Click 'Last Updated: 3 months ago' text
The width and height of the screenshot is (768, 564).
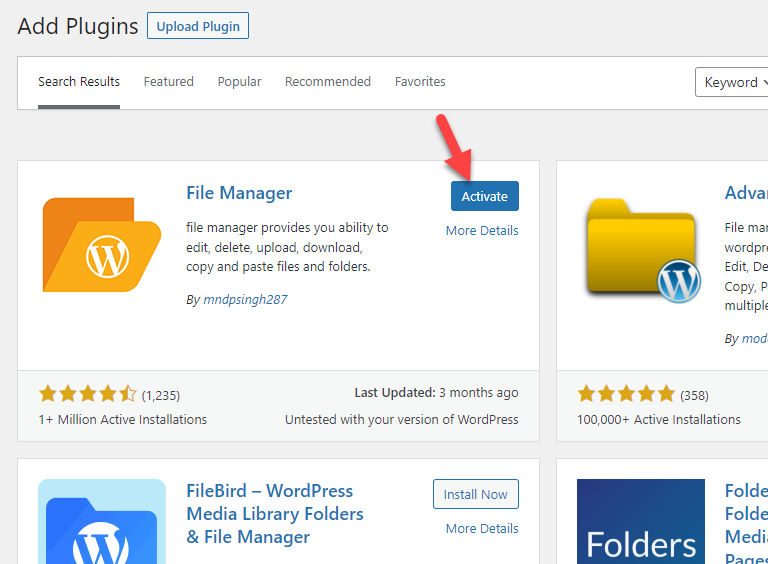click(436, 393)
